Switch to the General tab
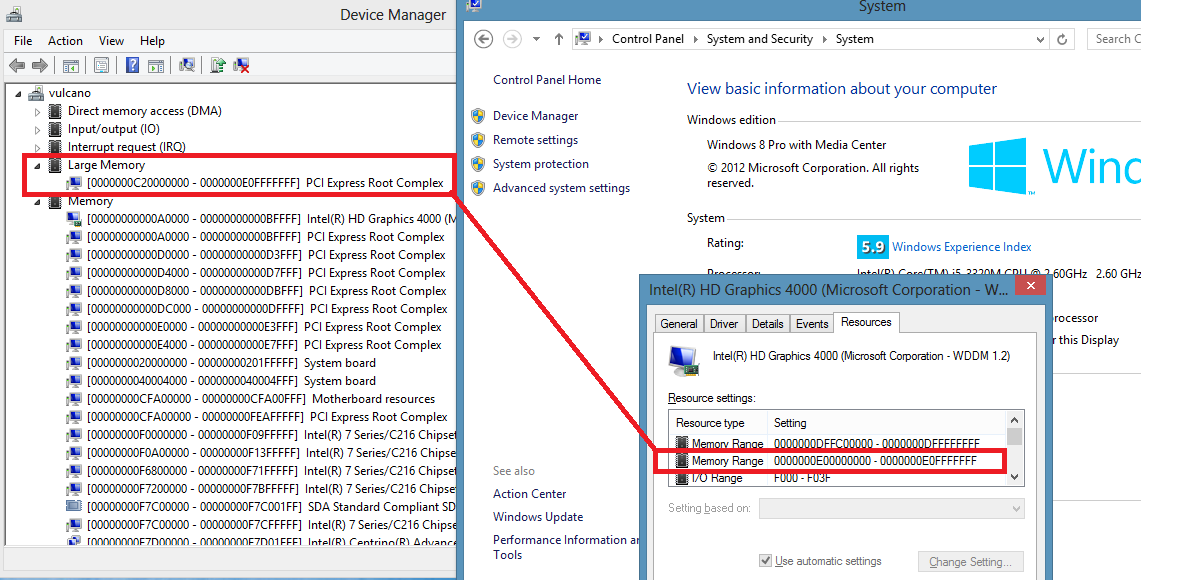The image size is (1184, 580). click(x=679, y=323)
